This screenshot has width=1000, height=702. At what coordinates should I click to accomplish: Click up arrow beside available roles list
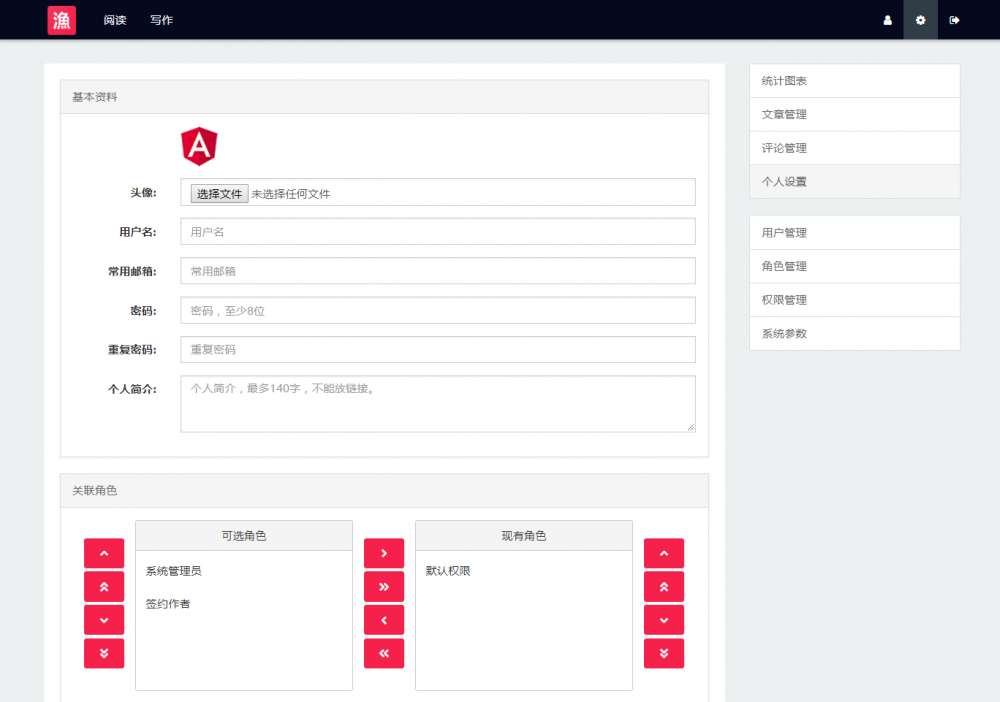pos(104,552)
